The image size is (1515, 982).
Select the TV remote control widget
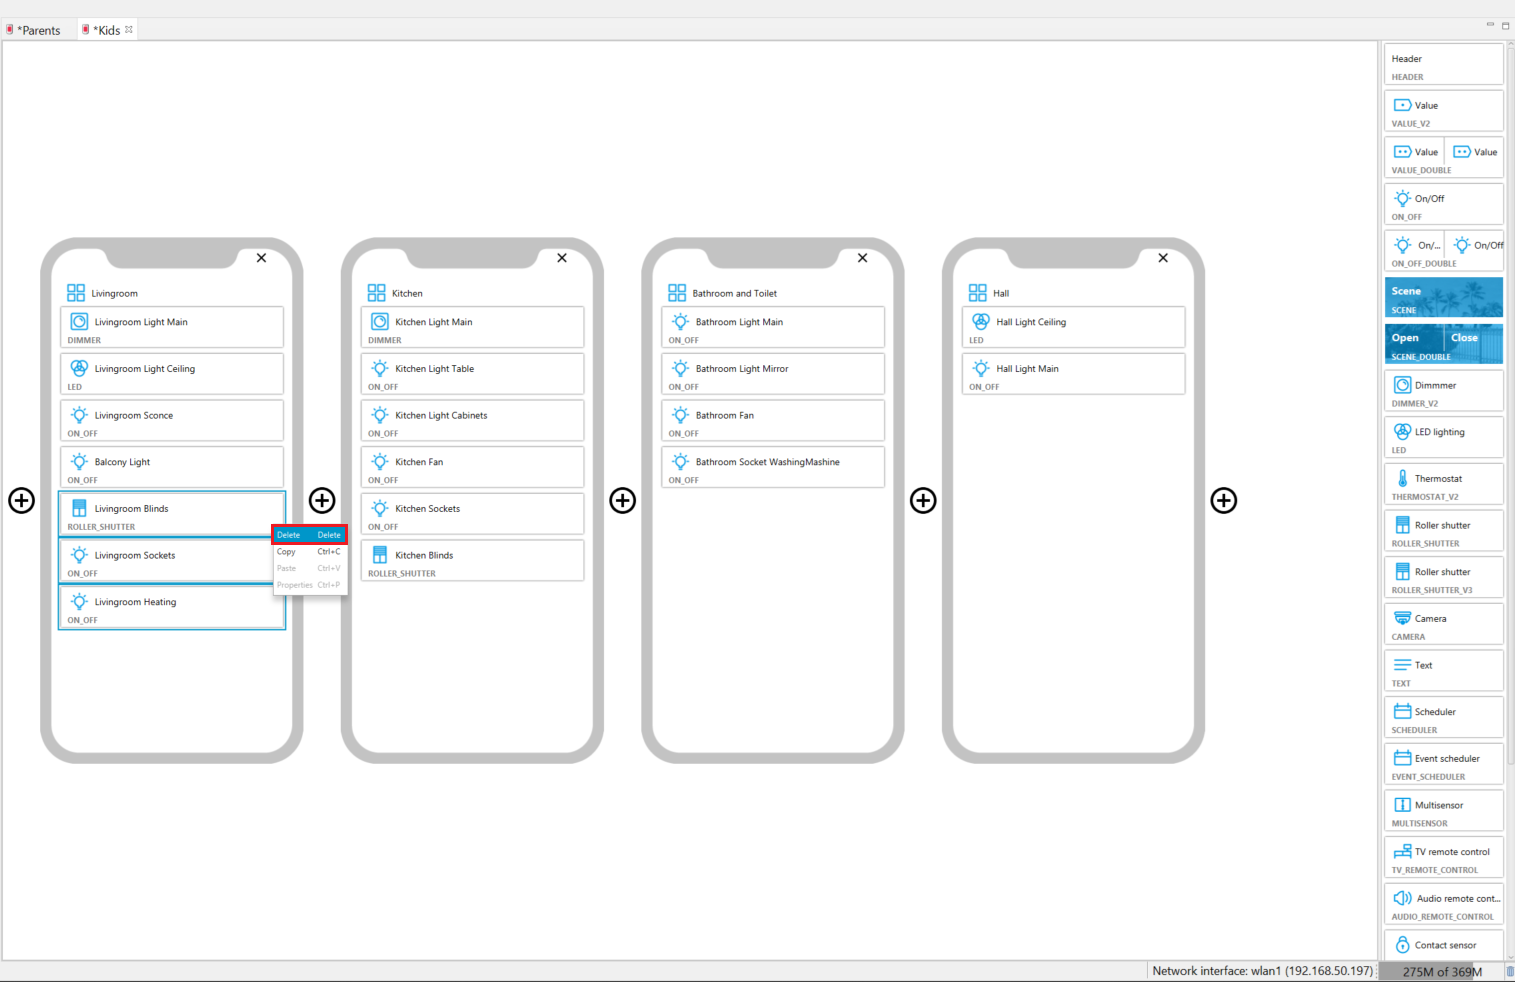pos(1443,857)
